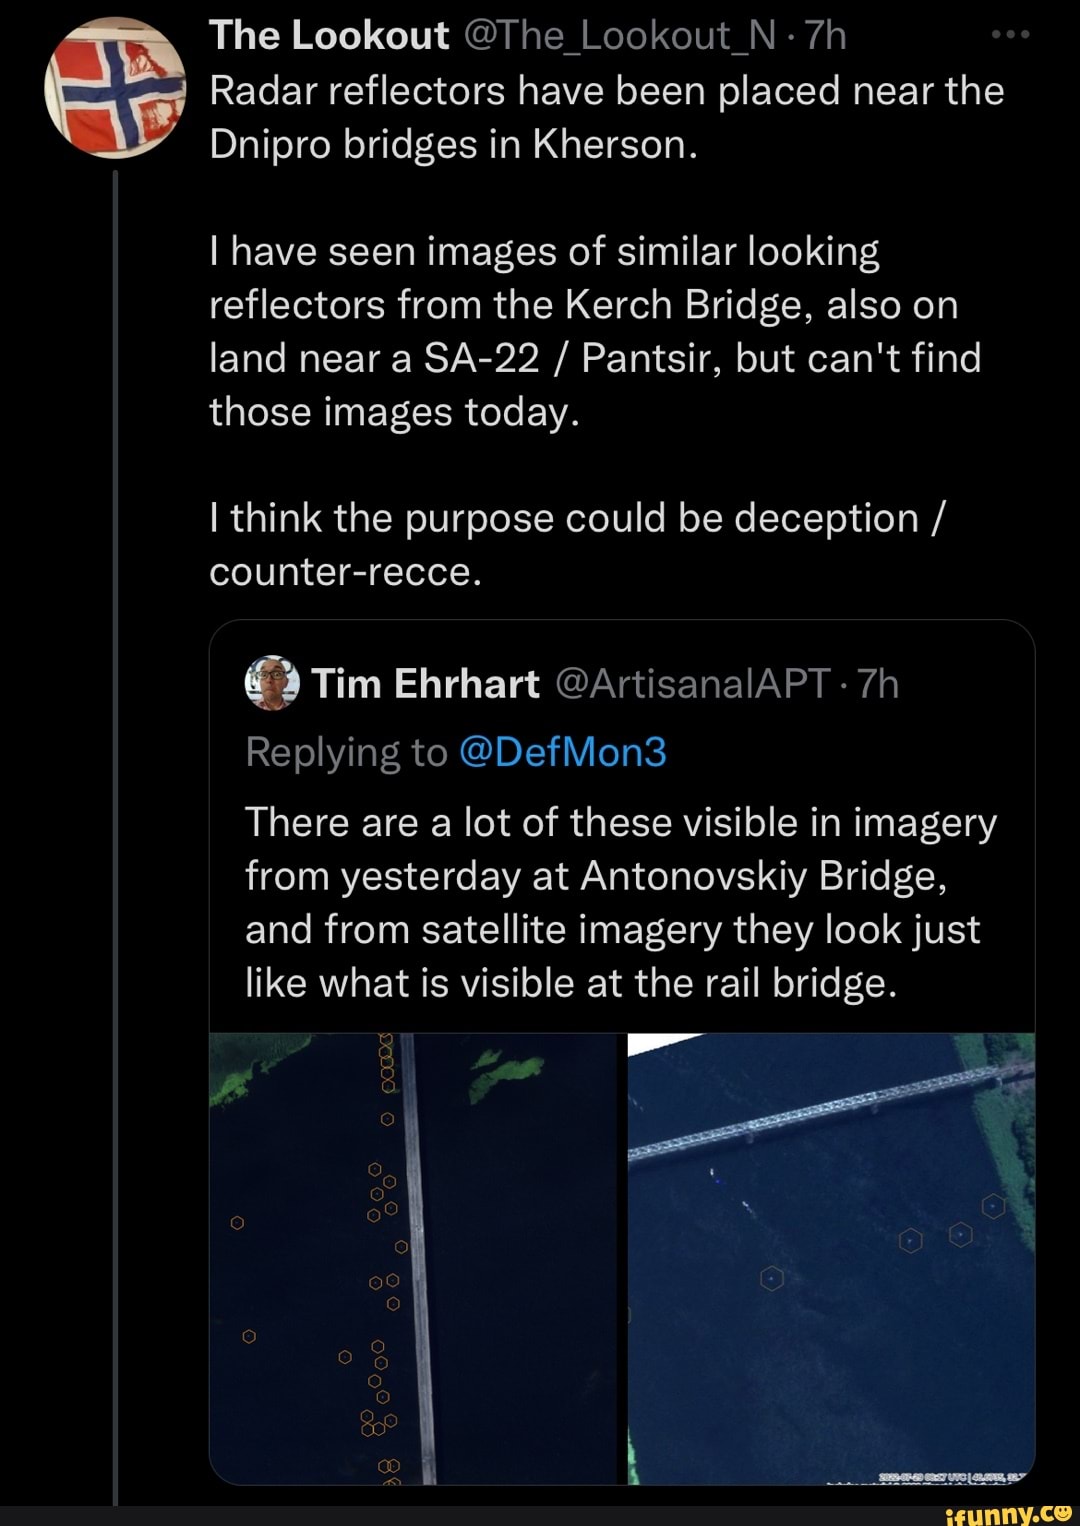The image size is (1080, 1526).
Task: Open the three-dot more options menu
Action: click(x=1010, y=36)
